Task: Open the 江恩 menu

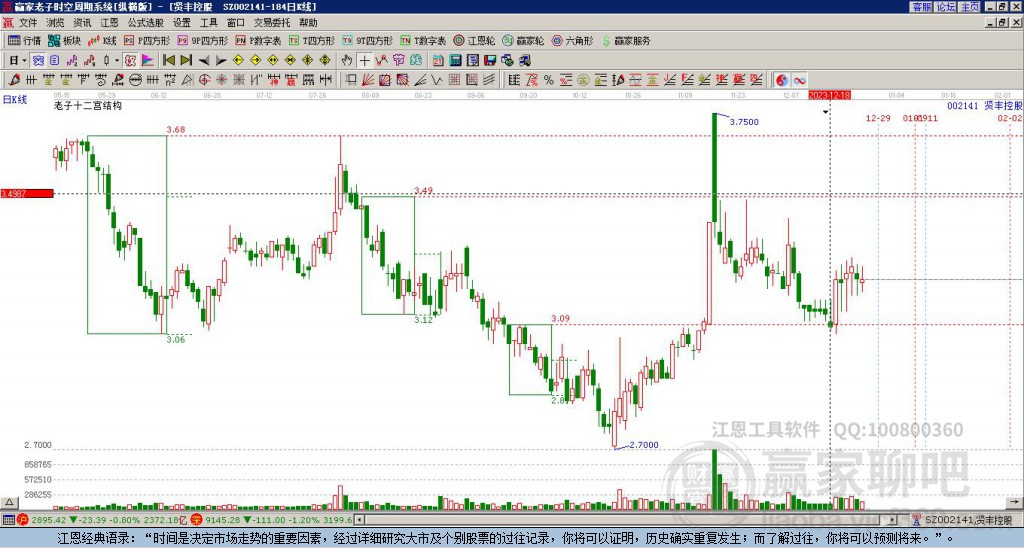Action: pyautogui.click(x=109, y=23)
